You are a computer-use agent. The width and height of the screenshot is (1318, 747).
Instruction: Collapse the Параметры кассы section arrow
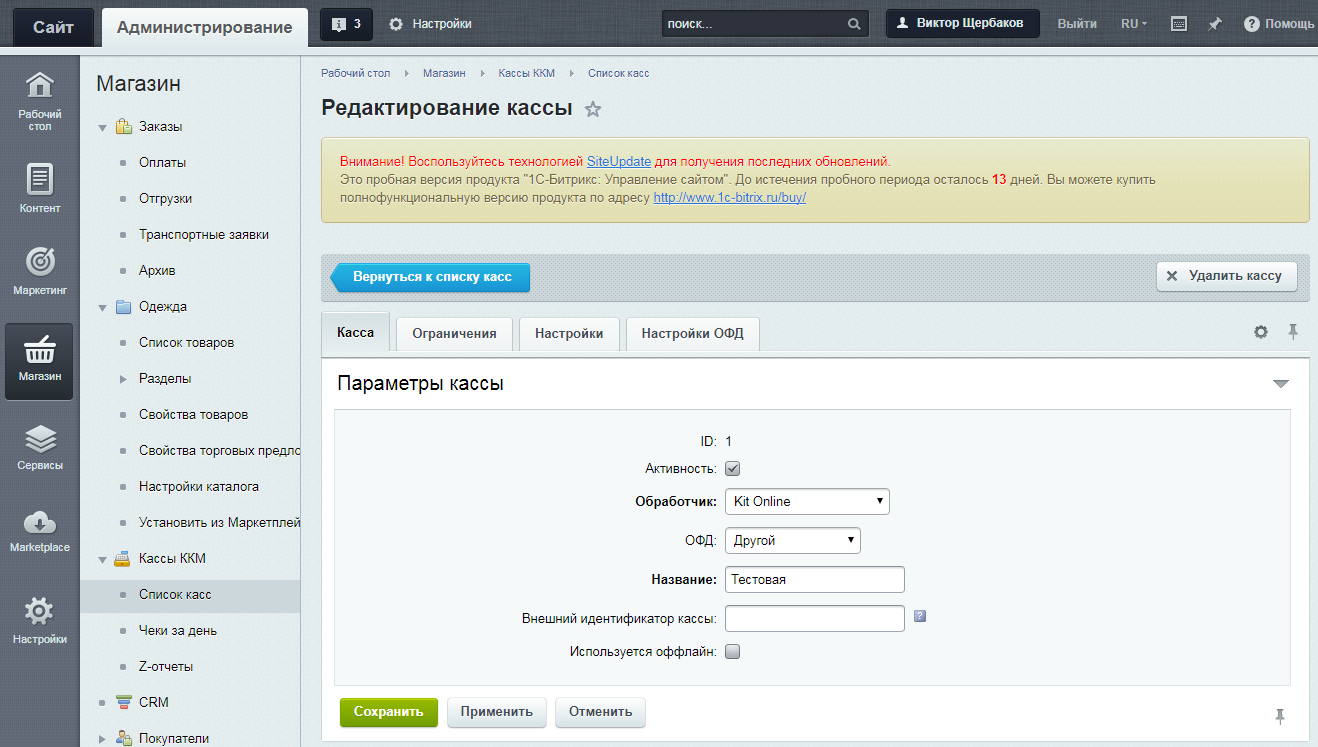pos(1281,384)
